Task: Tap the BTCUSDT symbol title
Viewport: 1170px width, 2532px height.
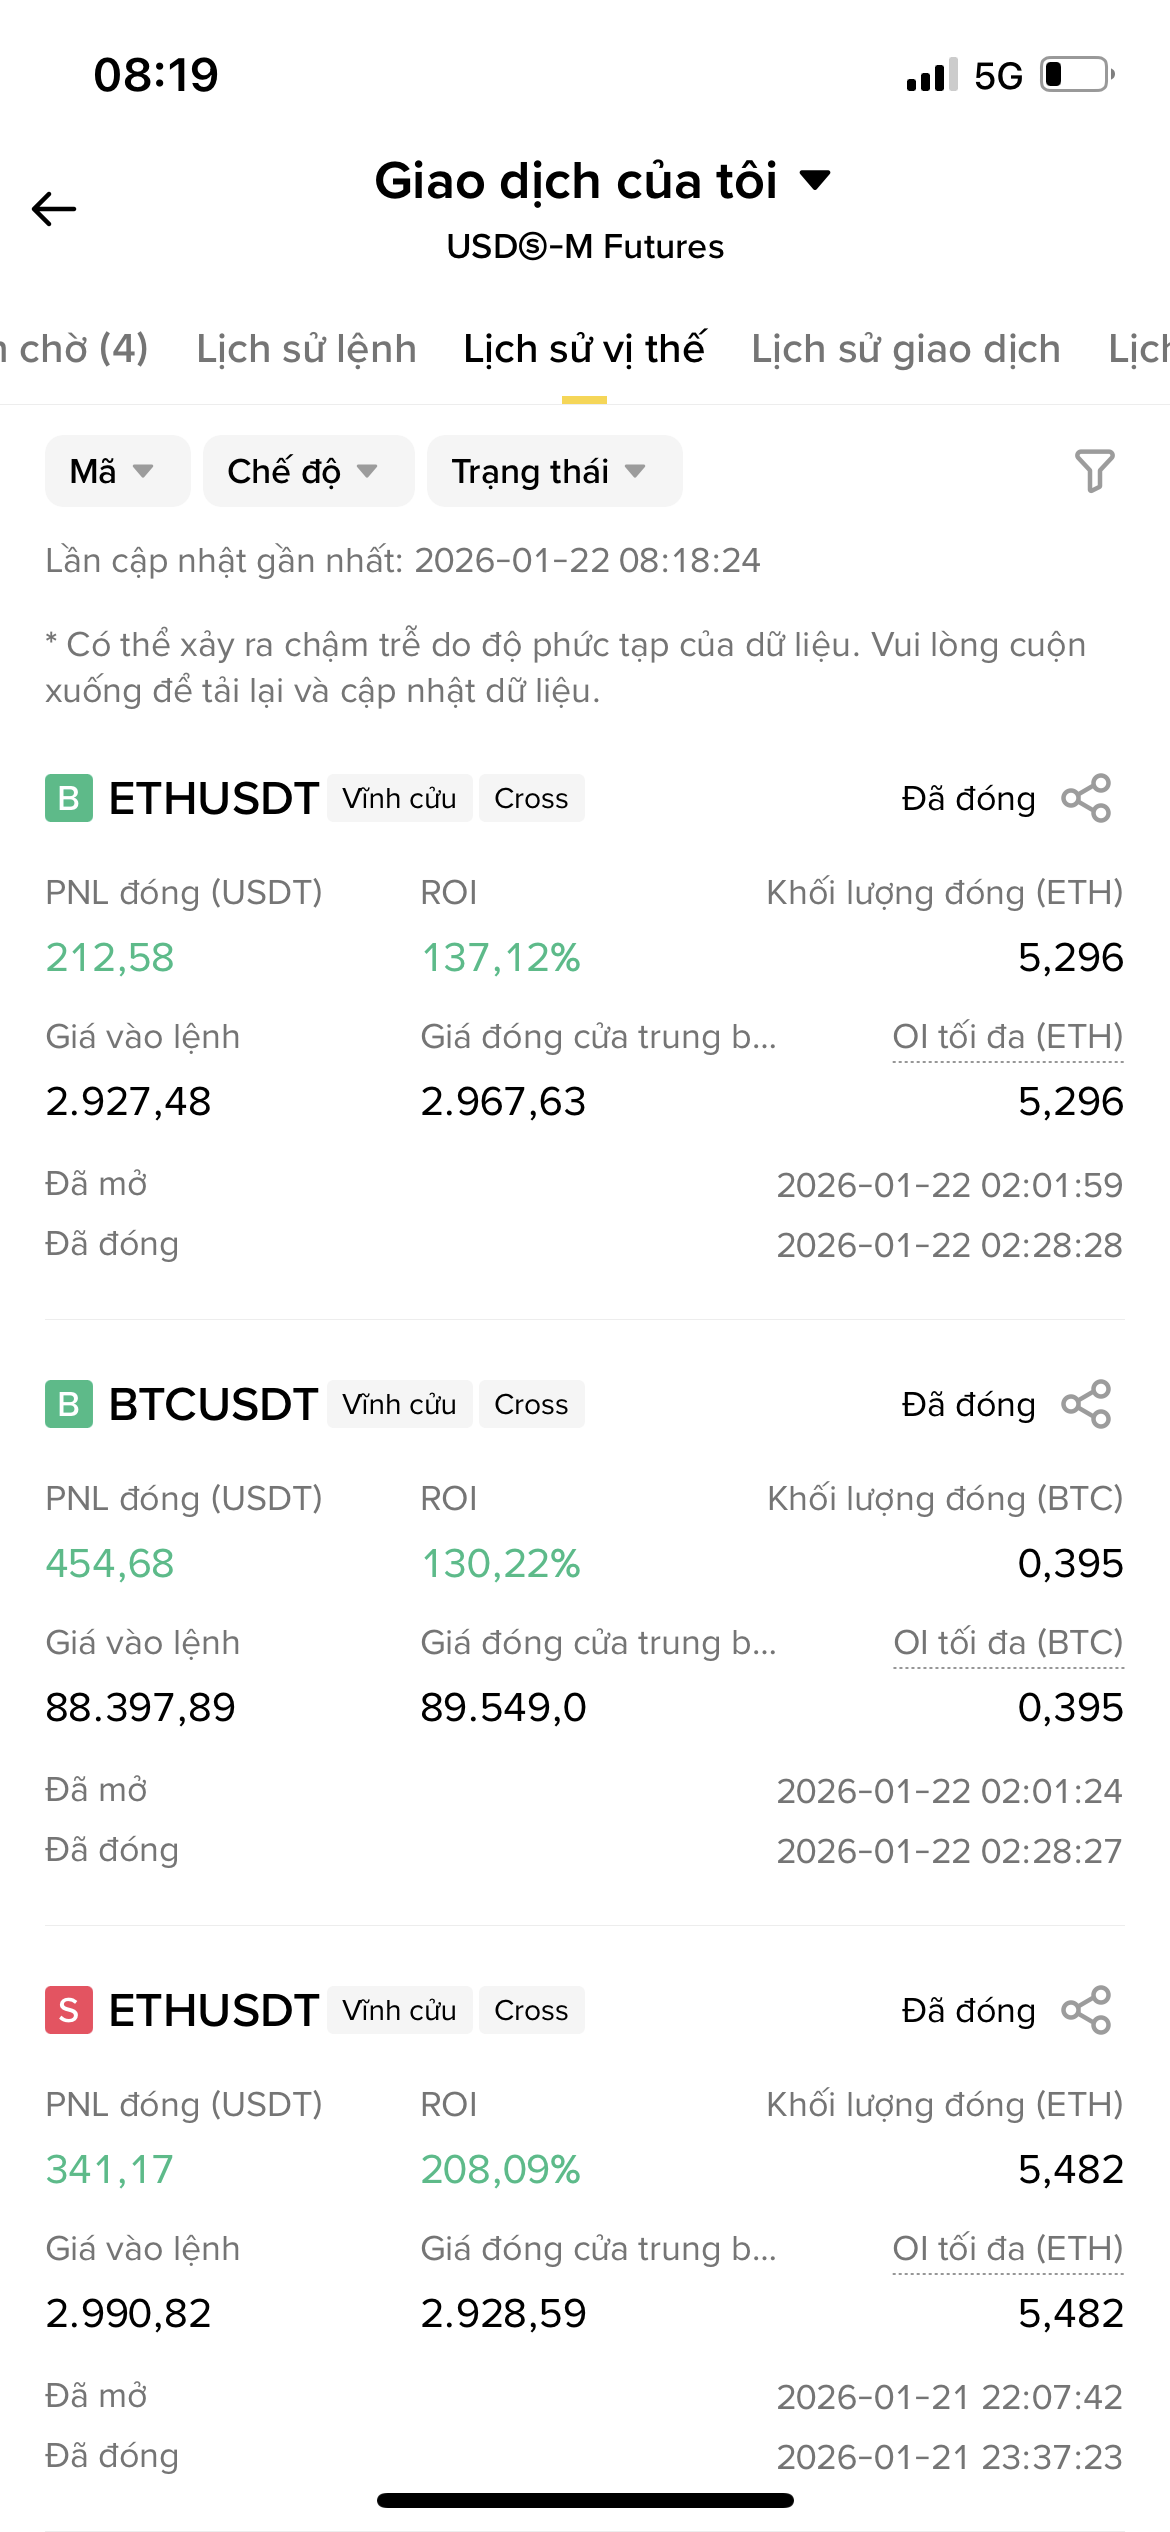Action: tap(213, 1404)
